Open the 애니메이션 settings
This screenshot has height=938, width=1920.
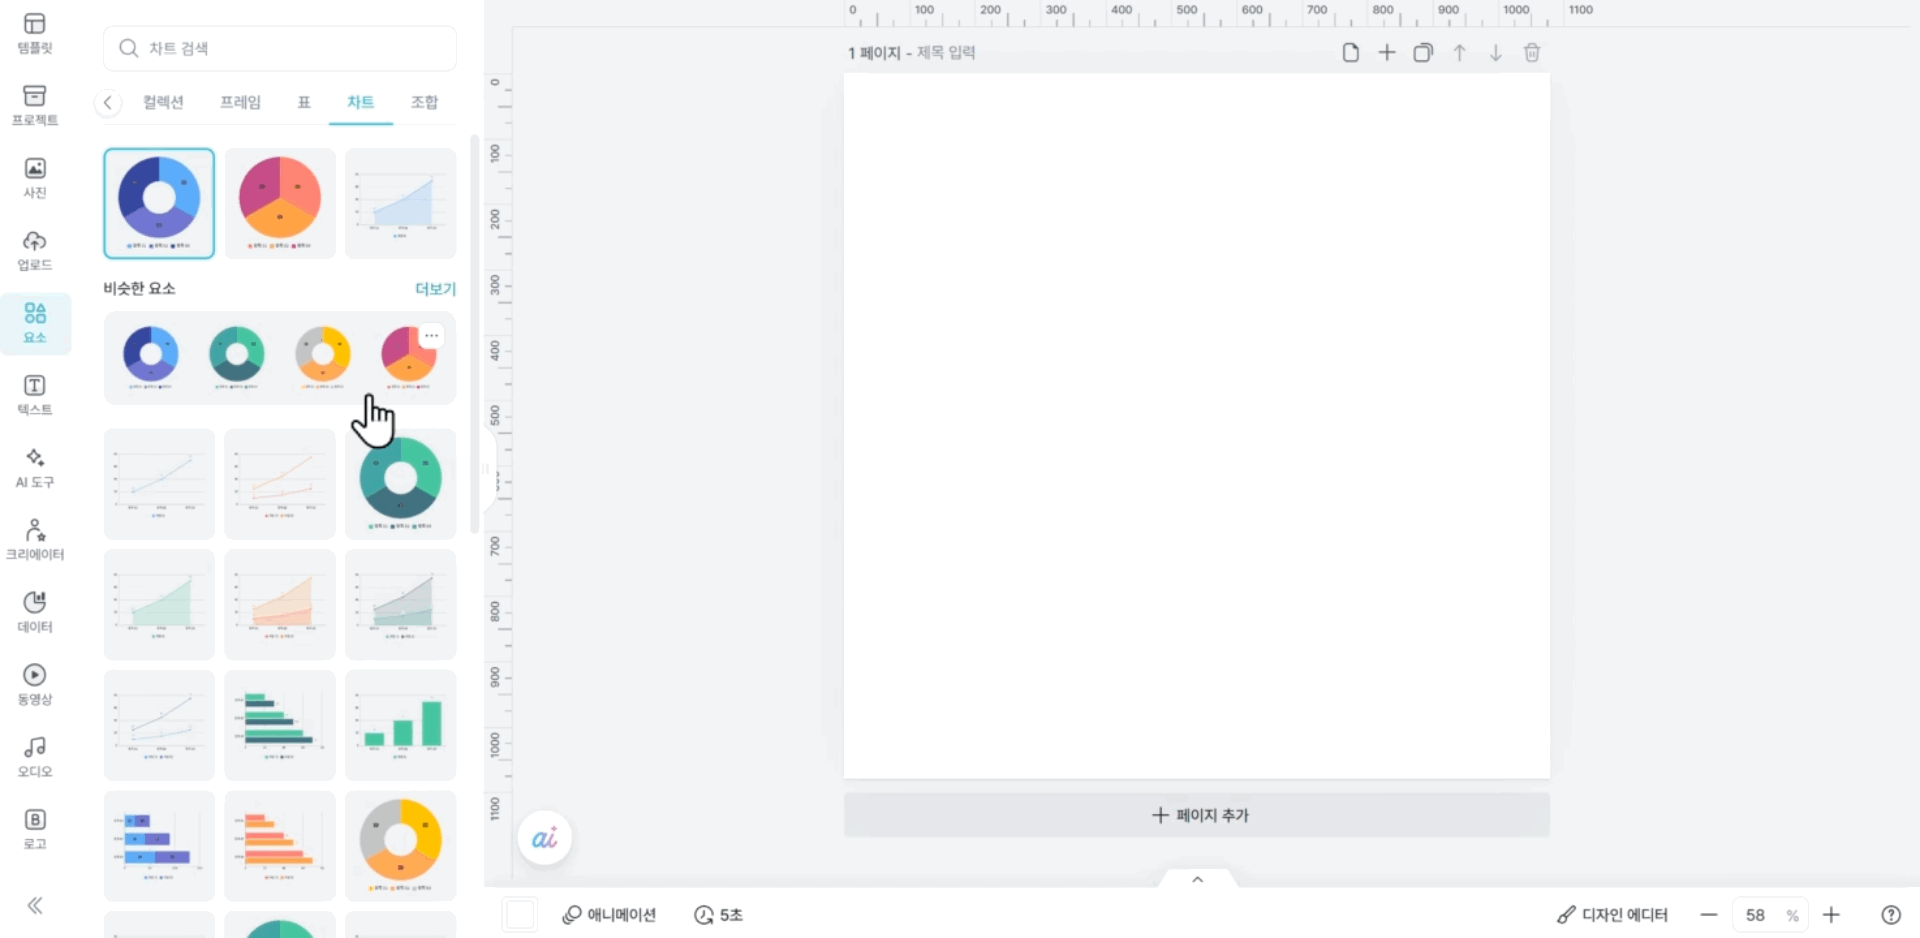click(x=609, y=915)
